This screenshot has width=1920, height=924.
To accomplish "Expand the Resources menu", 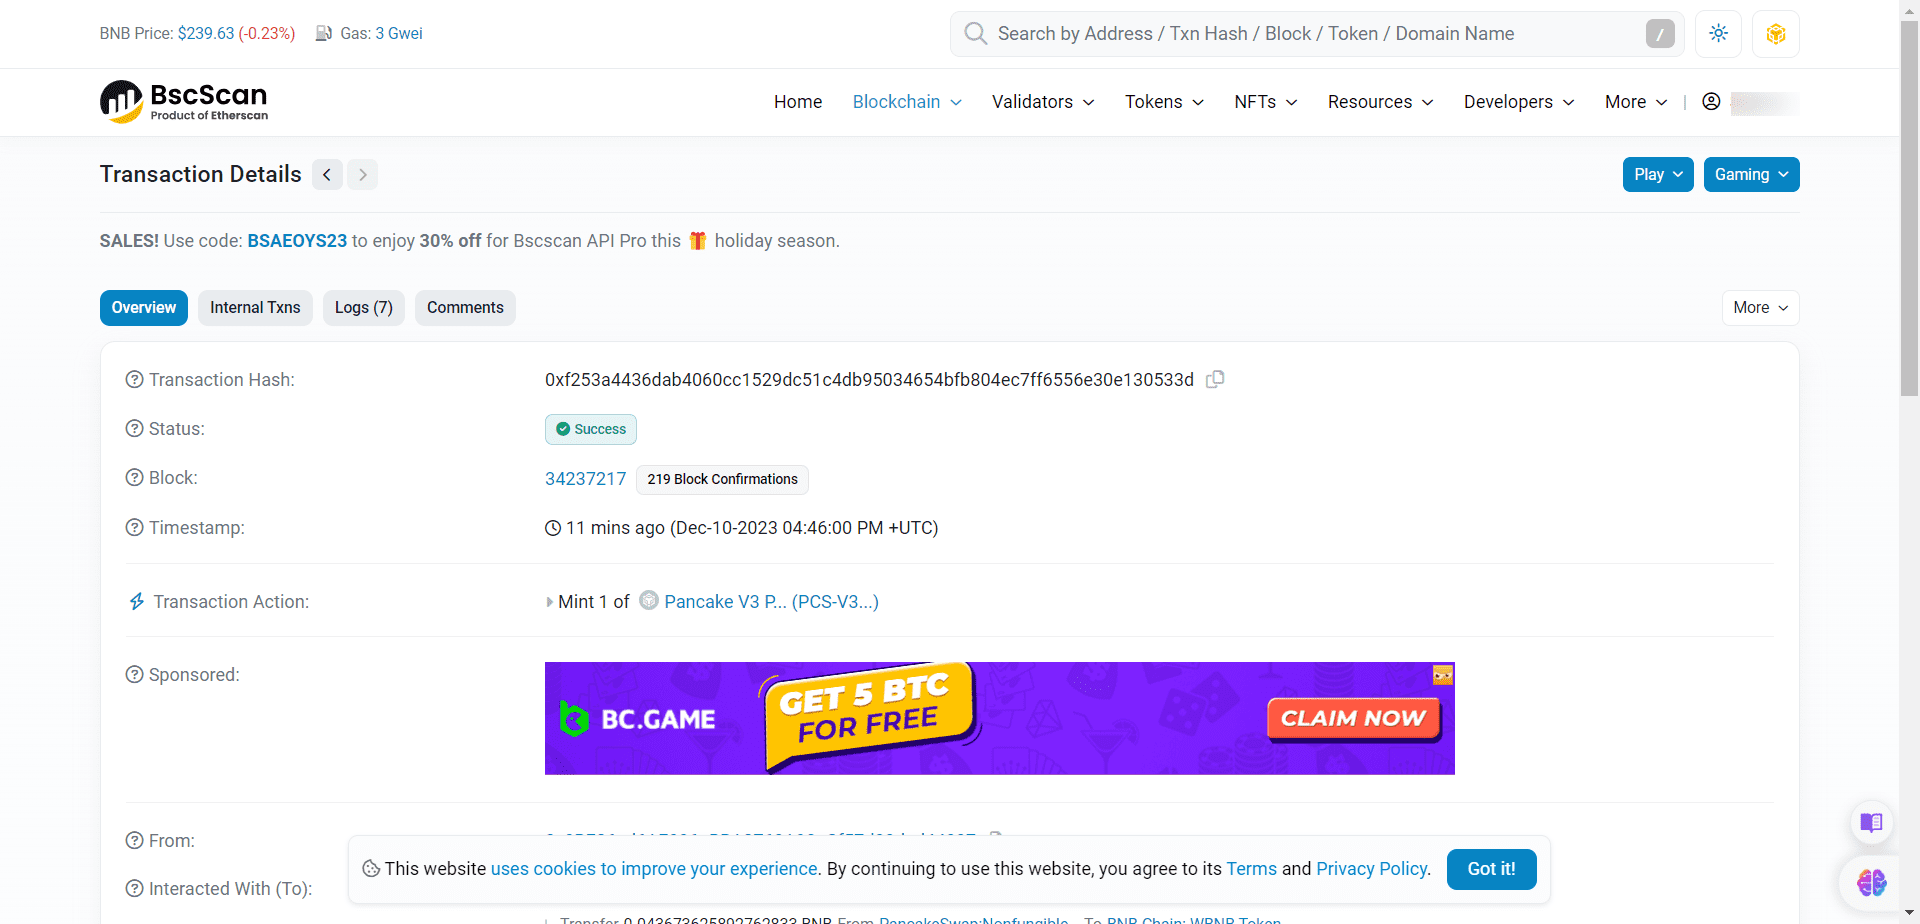I will [1381, 102].
